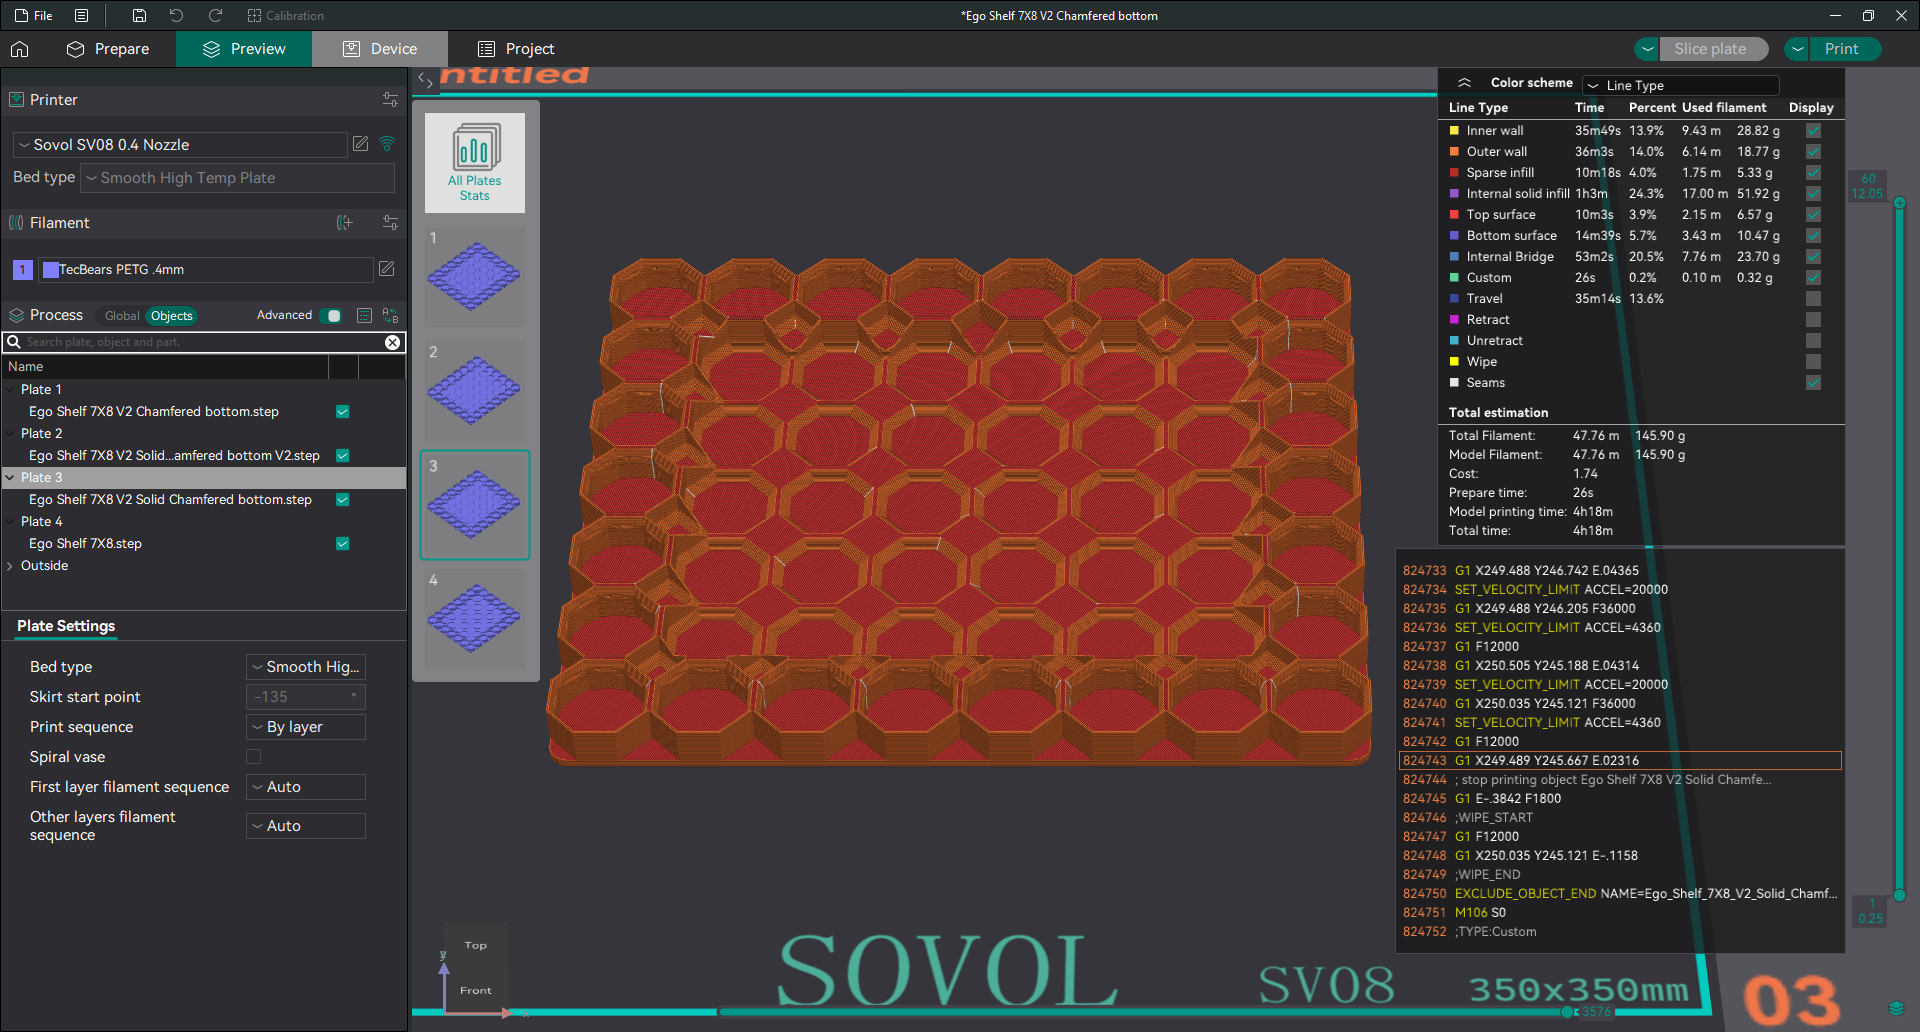Screen dimensions: 1920x1032
Task: Enable Travel display checkbox
Action: tap(1813, 299)
